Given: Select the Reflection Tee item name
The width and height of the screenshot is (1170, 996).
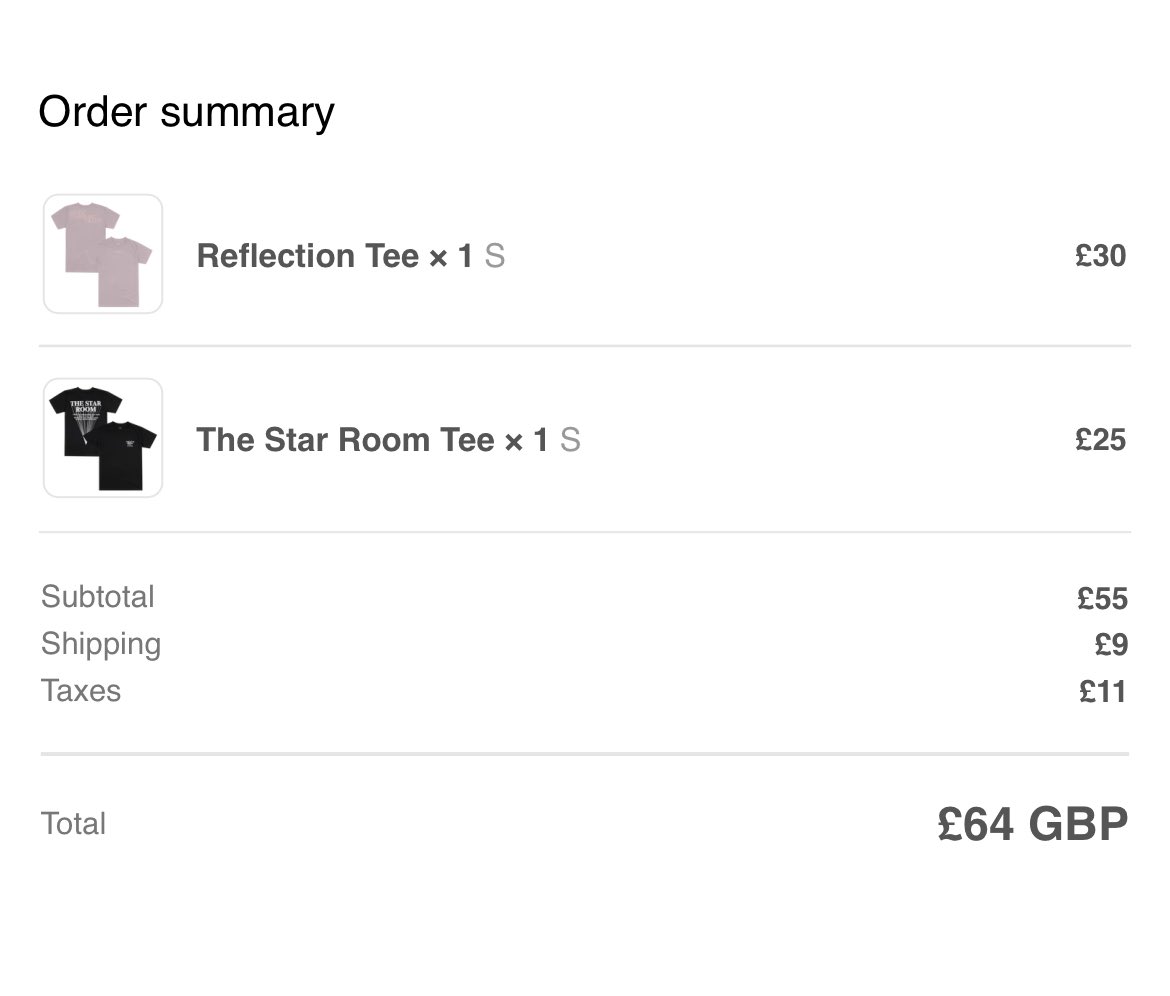Looking at the screenshot, I should pyautogui.click(x=307, y=256).
